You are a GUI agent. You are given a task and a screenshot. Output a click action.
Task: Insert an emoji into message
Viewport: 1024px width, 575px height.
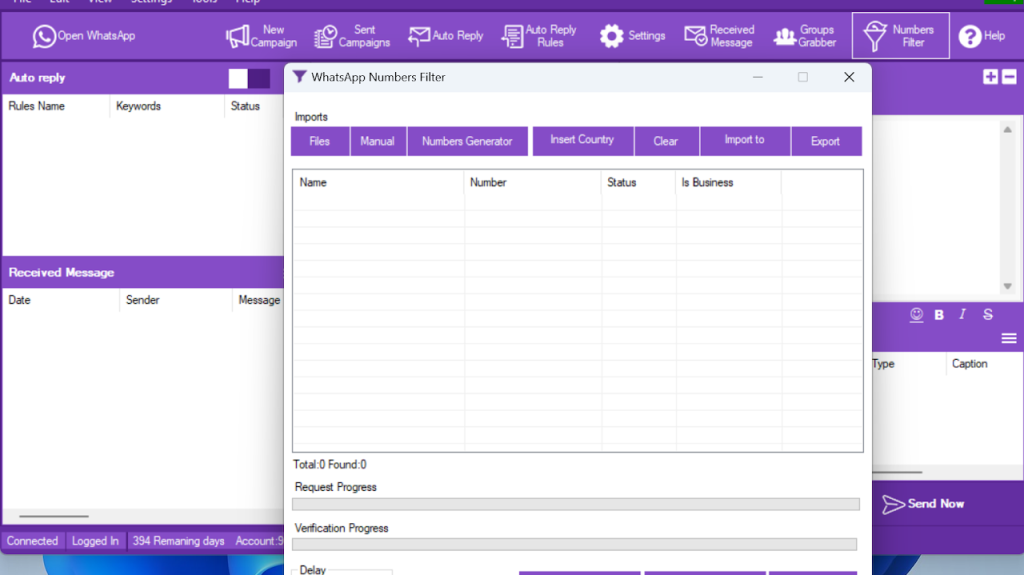916,315
